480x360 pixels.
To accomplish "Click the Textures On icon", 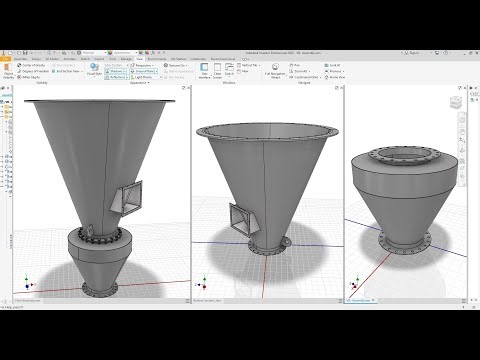I will click(x=166, y=65).
